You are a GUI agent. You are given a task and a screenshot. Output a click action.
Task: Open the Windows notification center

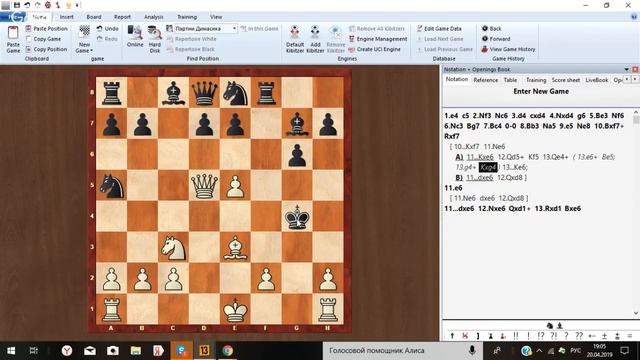[x=624, y=351]
